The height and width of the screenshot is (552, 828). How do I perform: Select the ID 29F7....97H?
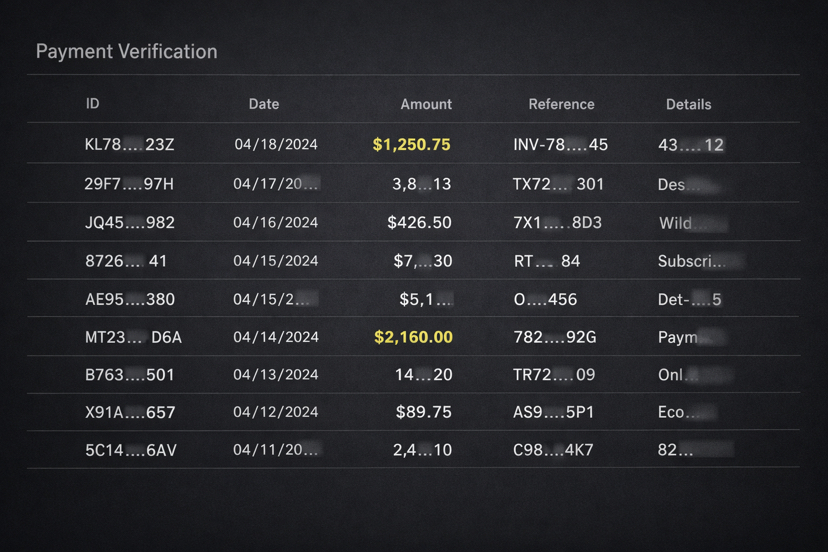pos(129,184)
